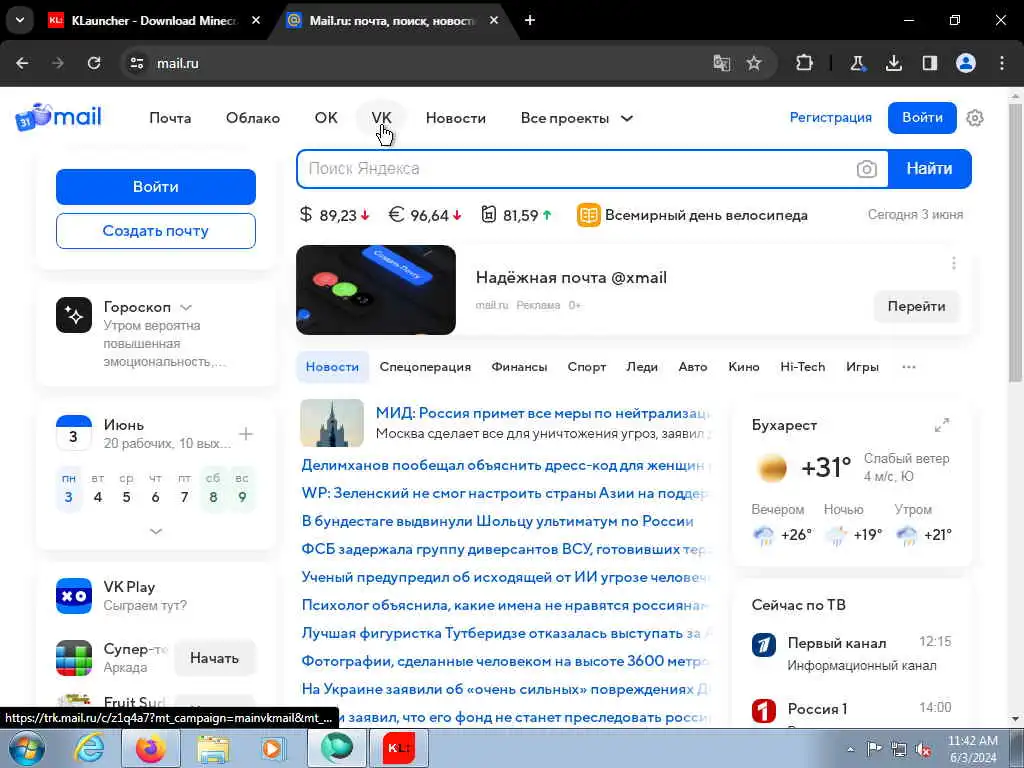
Task: Open Windows Start button
Action: click(26, 748)
